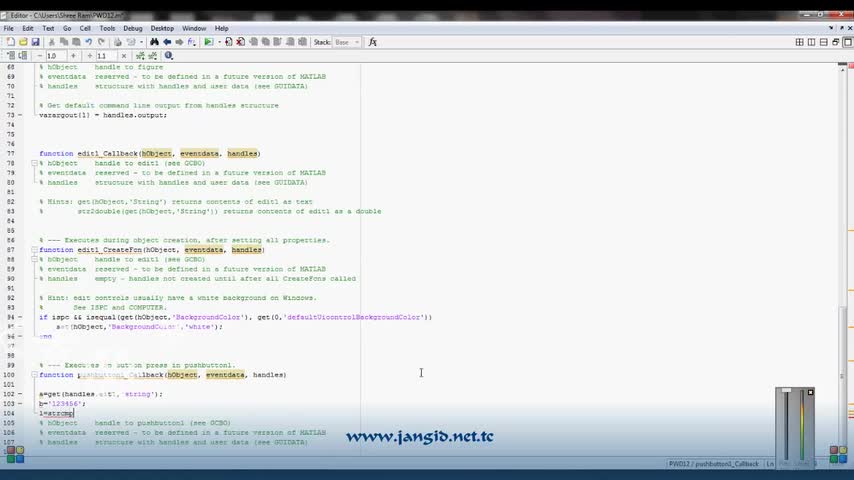Float editor documents icon
This screenshot has width=854, height=480.
(835, 42)
